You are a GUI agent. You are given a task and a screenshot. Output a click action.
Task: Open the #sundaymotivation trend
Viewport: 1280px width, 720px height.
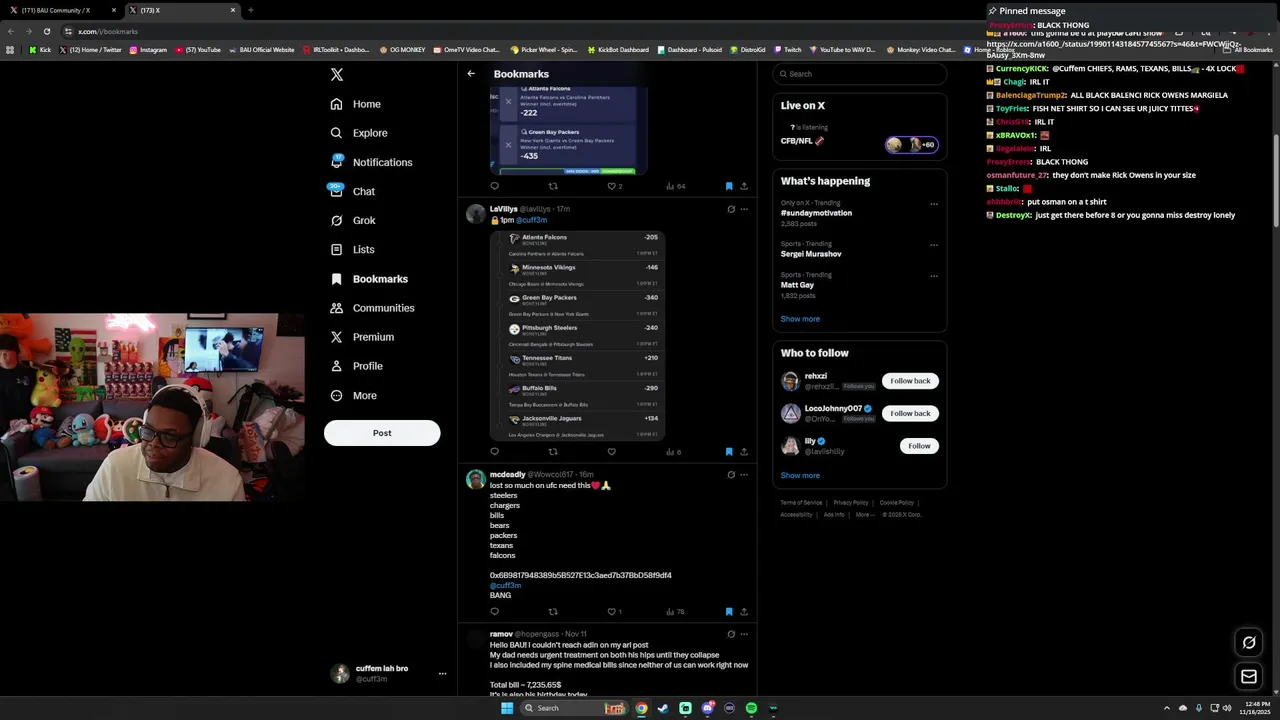coord(816,213)
